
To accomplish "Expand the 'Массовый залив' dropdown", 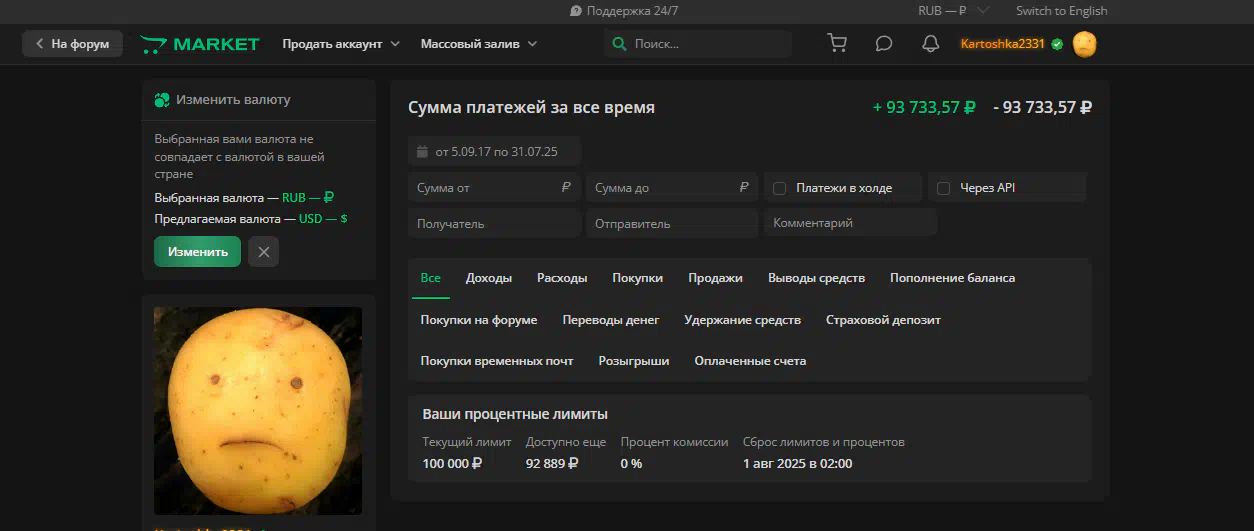I will tap(479, 44).
